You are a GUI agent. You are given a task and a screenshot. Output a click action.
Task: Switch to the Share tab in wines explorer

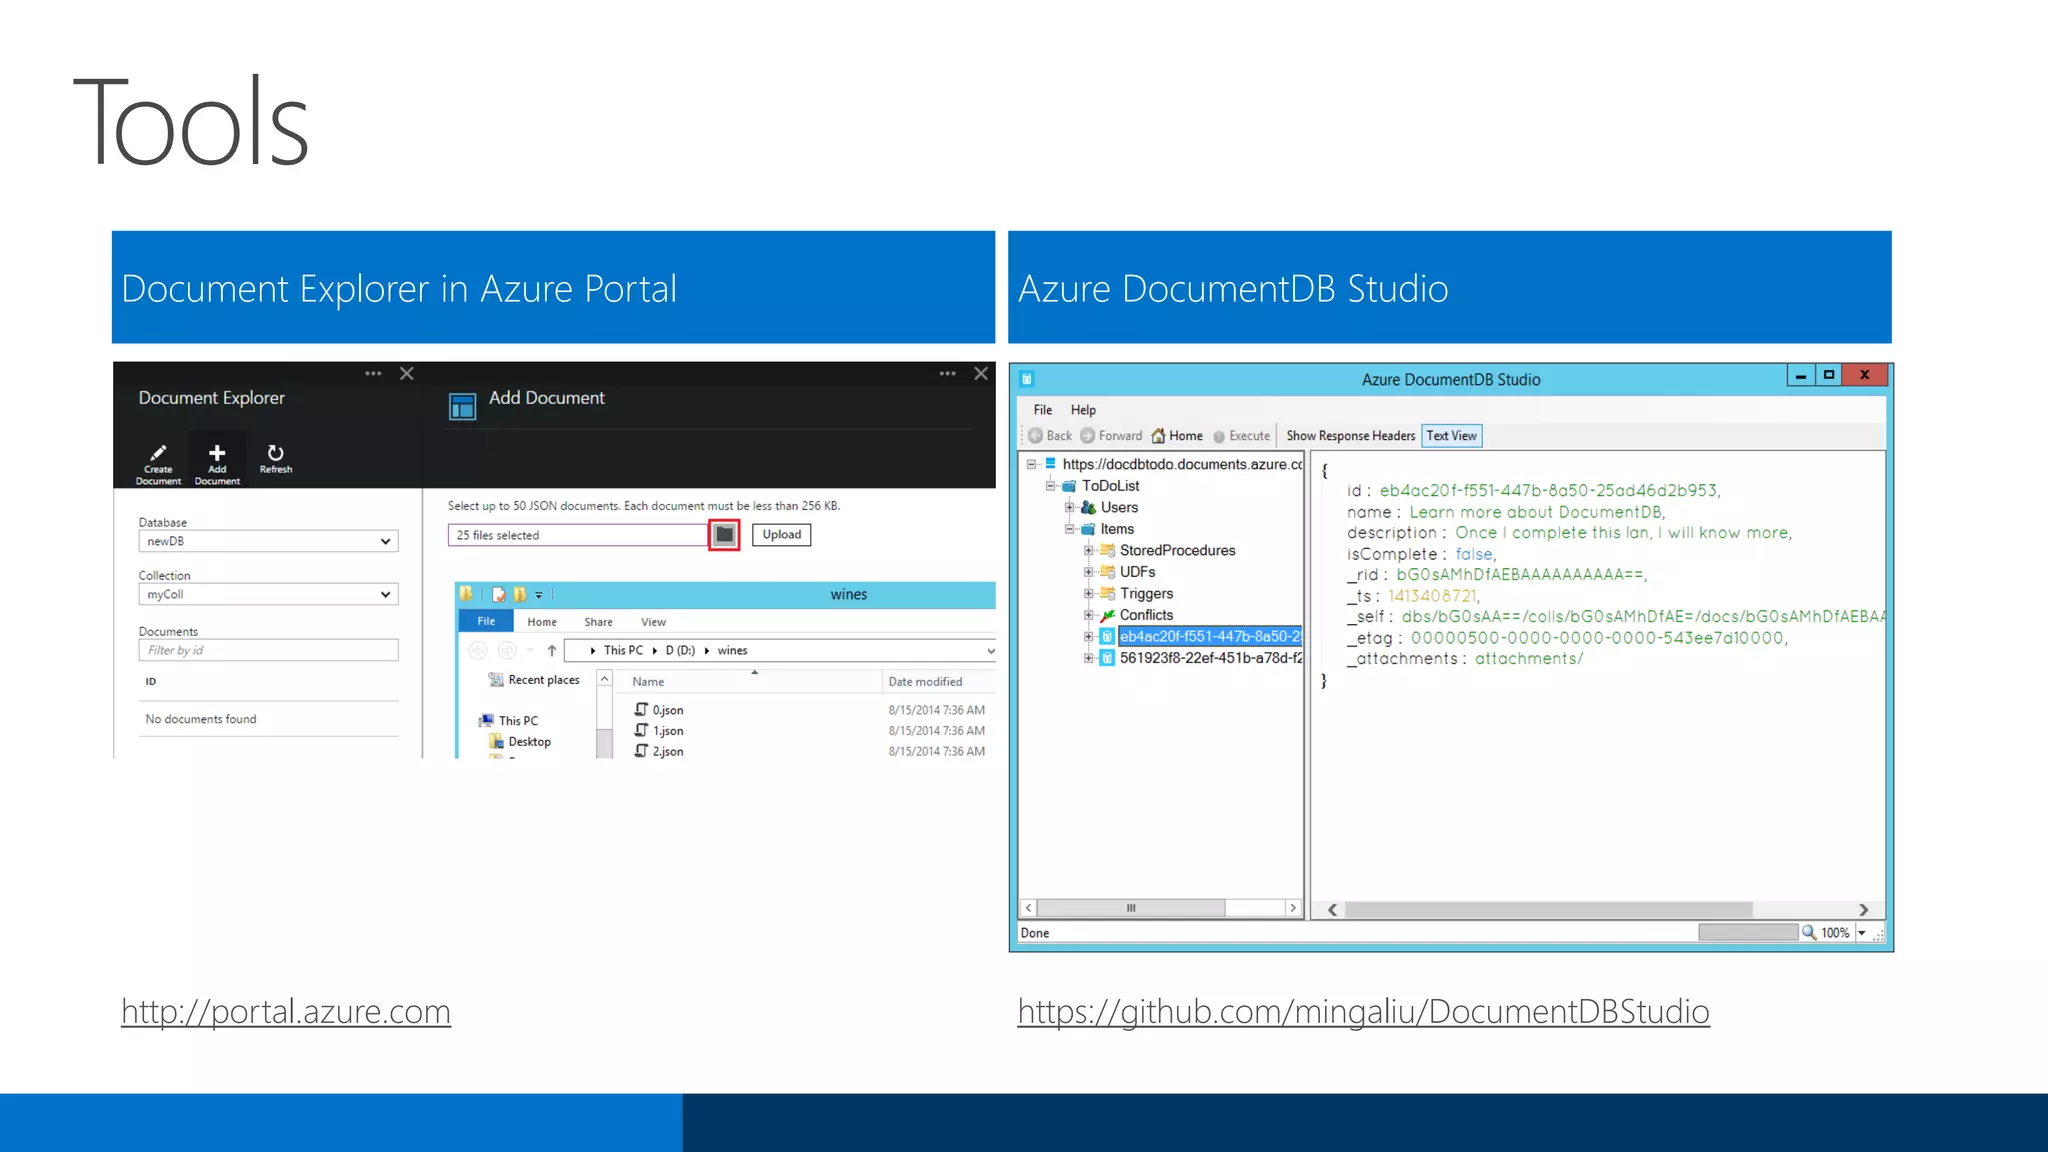(x=599, y=622)
